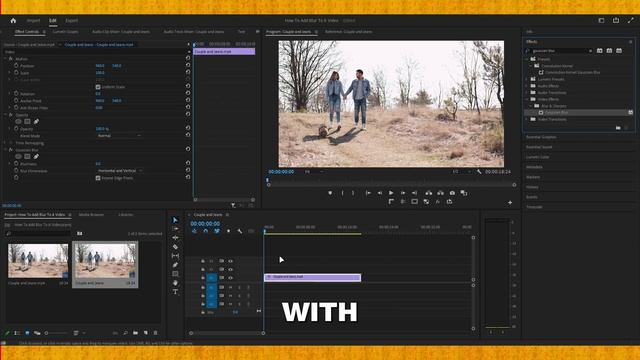The image size is (640, 360).
Task: Select the Ripple Edit tool
Action: pos(175,238)
